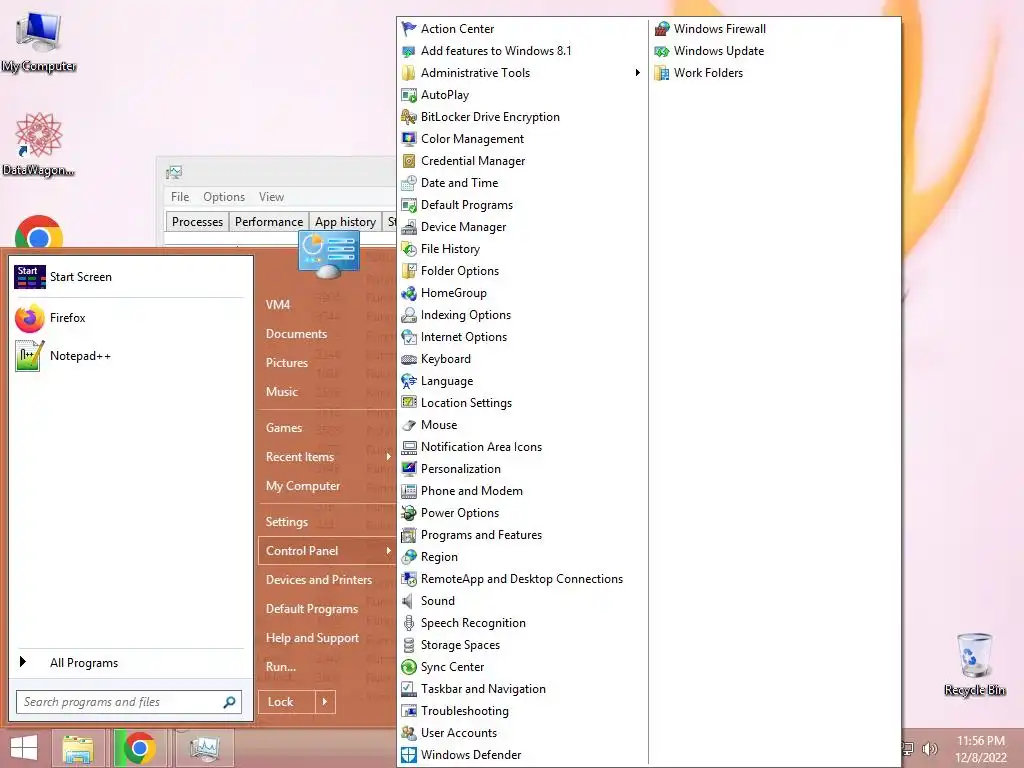Click Color Management monitor icon
The image size is (1024, 768).
coord(409,139)
